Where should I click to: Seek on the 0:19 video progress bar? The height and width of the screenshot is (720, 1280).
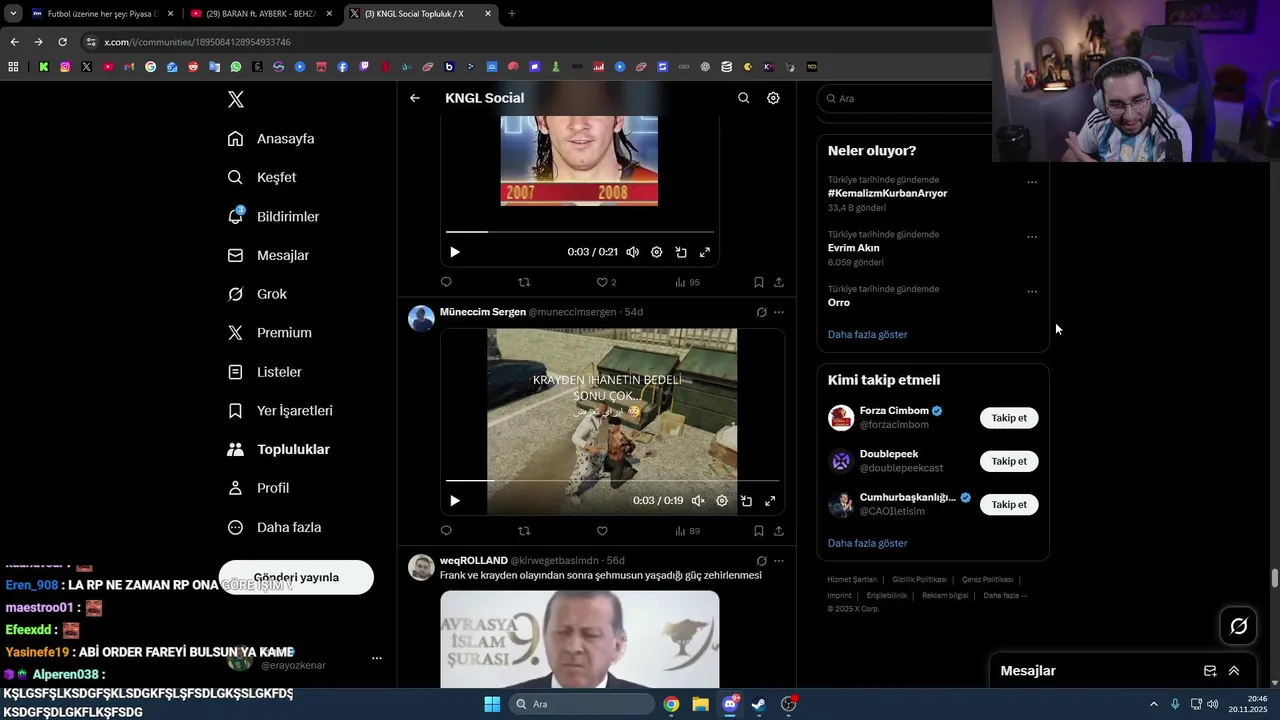(x=612, y=481)
